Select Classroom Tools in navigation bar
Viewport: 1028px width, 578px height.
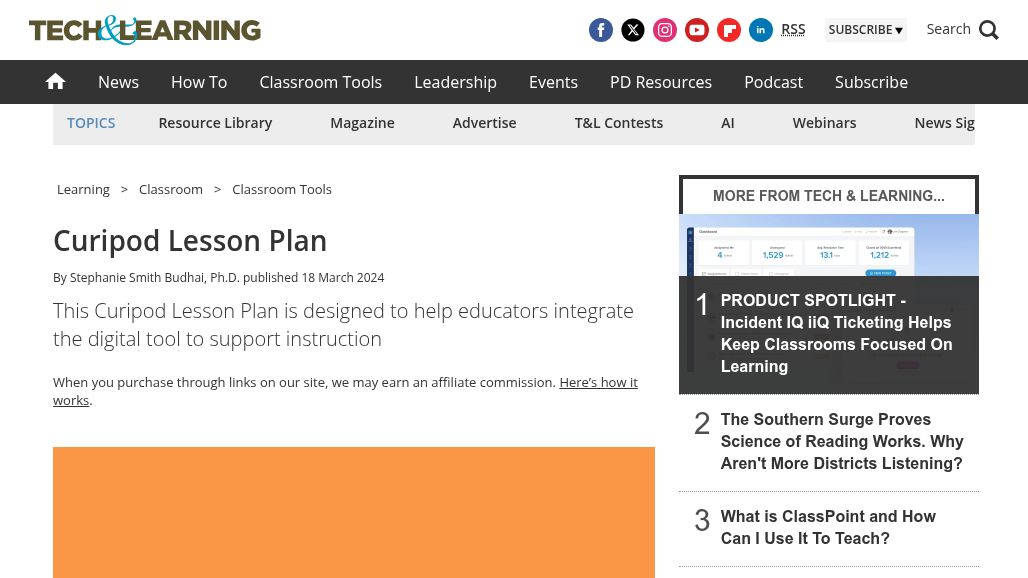click(321, 82)
